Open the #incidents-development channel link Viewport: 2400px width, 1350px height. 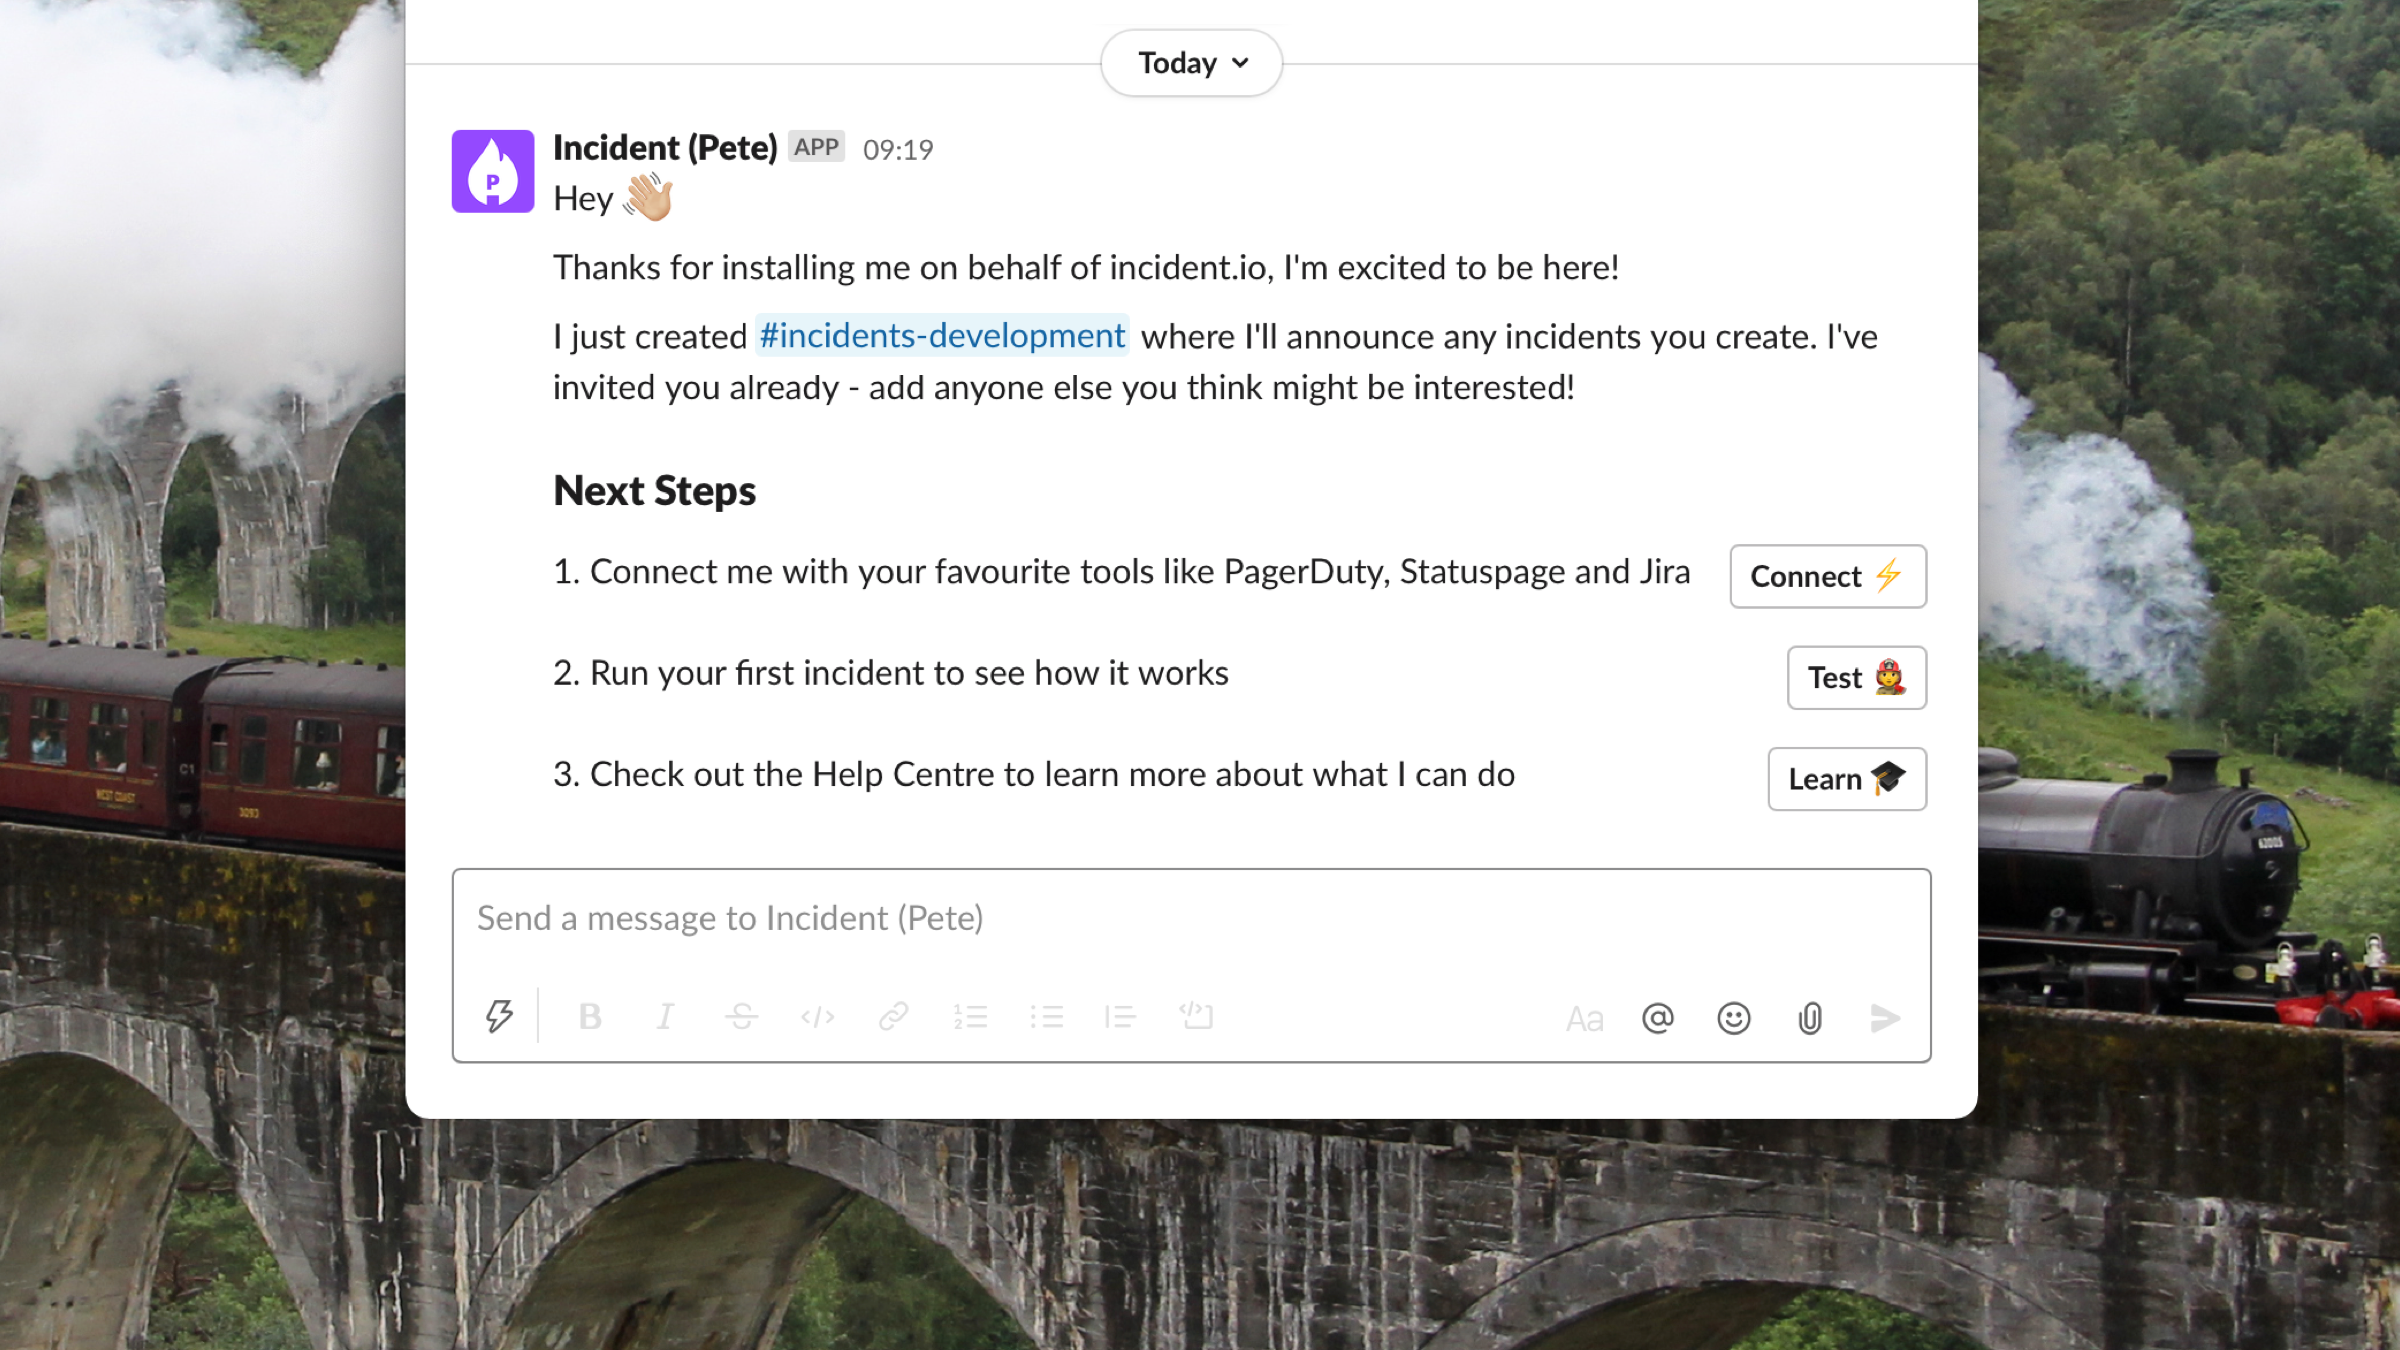pos(942,336)
